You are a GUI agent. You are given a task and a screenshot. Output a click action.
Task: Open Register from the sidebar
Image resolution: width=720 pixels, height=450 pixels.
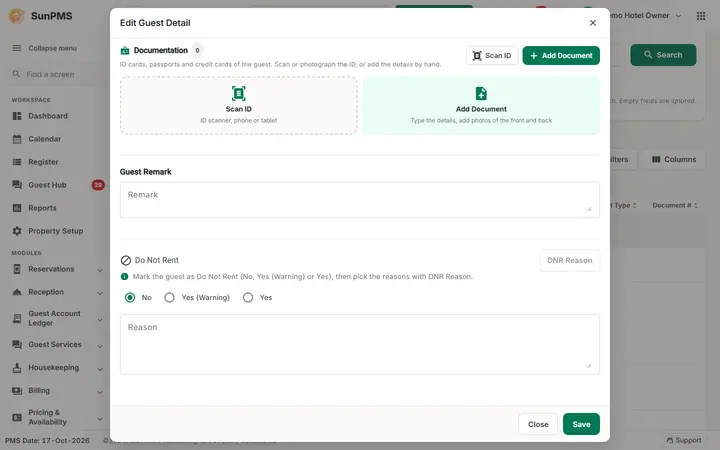point(43,162)
